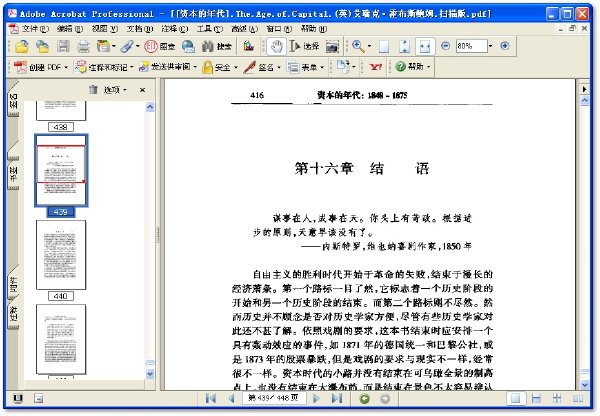
Task: Toggle the navigation pane button in status bar
Action: 18,399
